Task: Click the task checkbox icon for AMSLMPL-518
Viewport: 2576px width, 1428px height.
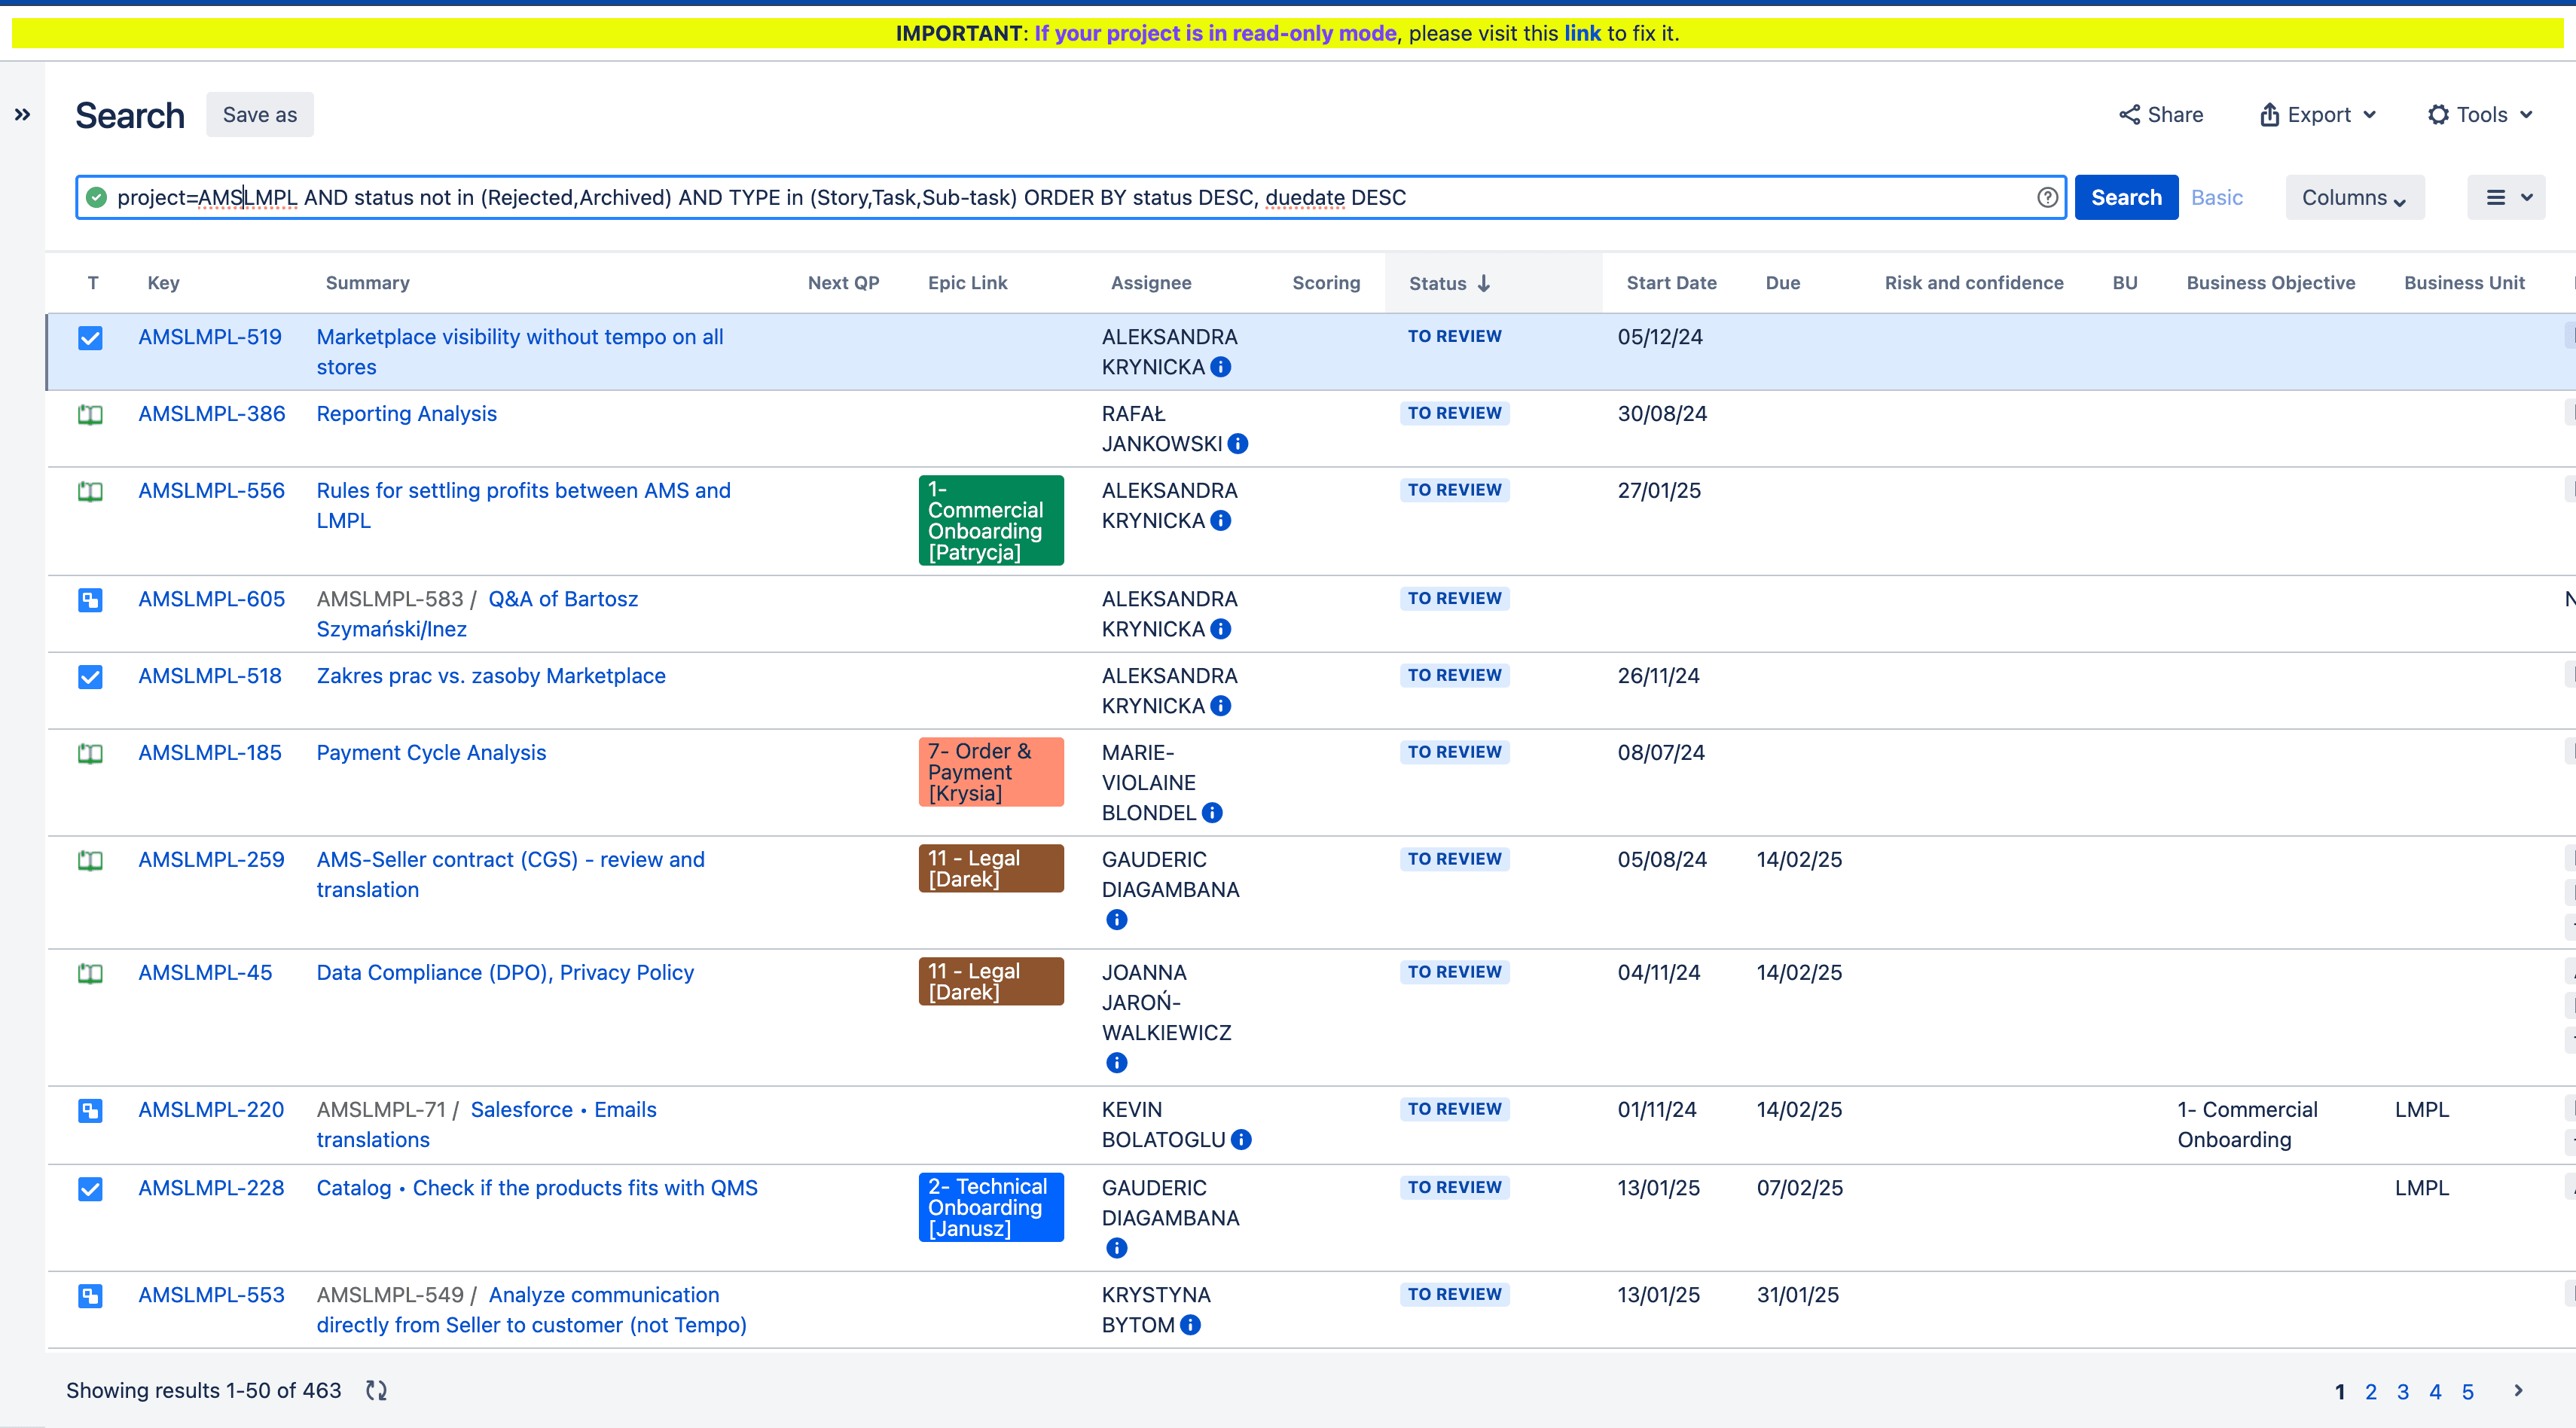Action: click(90, 677)
